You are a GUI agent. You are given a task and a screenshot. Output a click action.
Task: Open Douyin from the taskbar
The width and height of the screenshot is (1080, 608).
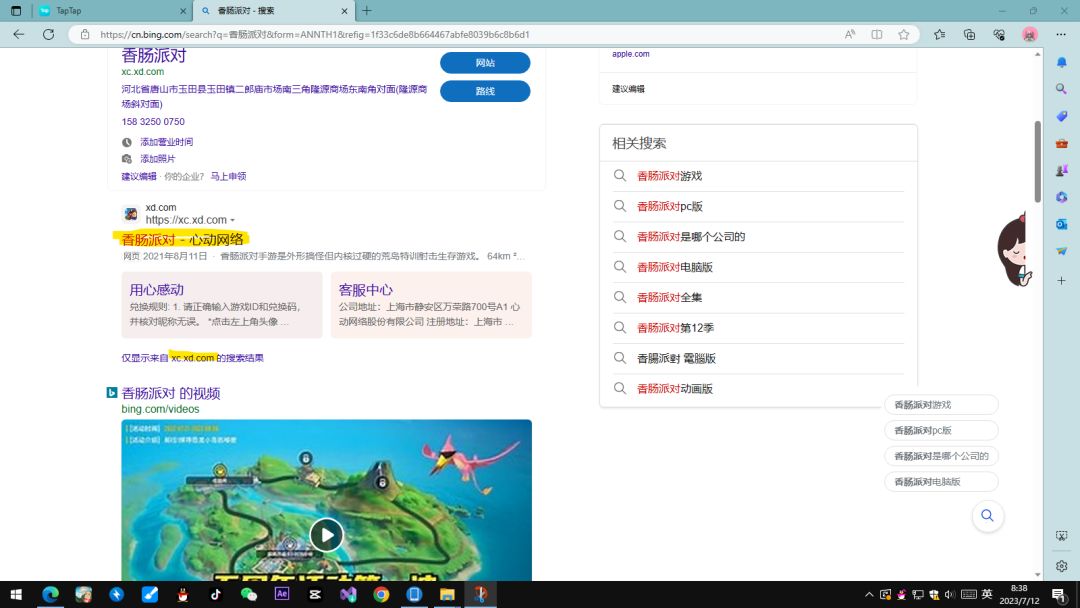[x=215, y=593]
